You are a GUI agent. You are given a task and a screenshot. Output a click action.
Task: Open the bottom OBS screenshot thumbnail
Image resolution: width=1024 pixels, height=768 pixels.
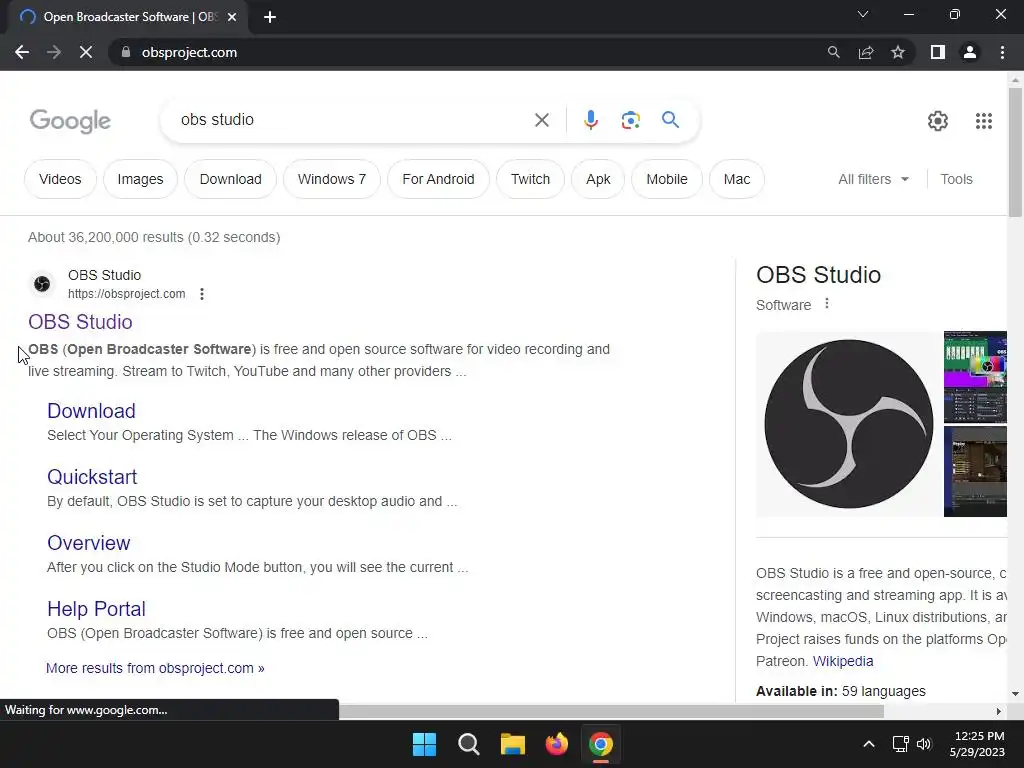pyautogui.click(x=975, y=472)
